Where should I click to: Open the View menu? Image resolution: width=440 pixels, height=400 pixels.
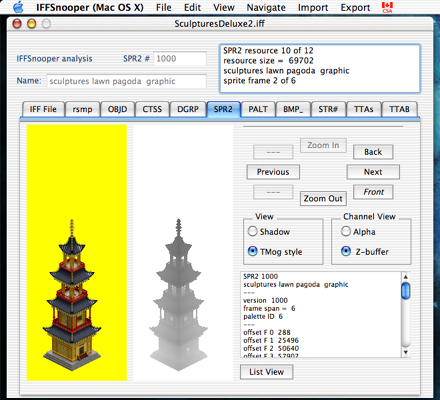(x=224, y=7)
